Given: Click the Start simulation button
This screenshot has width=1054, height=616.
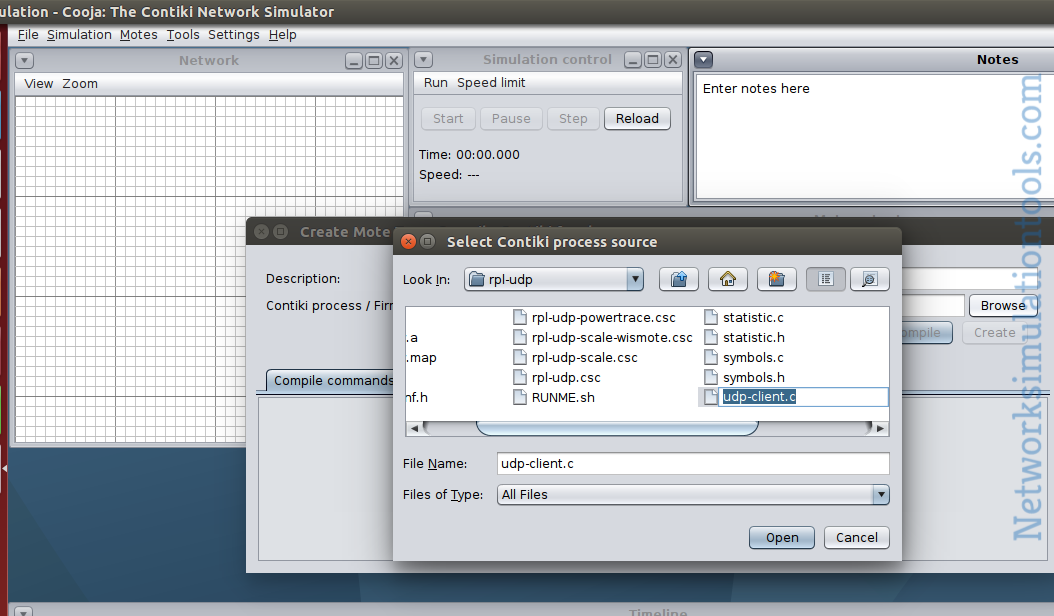Looking at the screenshot, I should [x=448, y=118].
